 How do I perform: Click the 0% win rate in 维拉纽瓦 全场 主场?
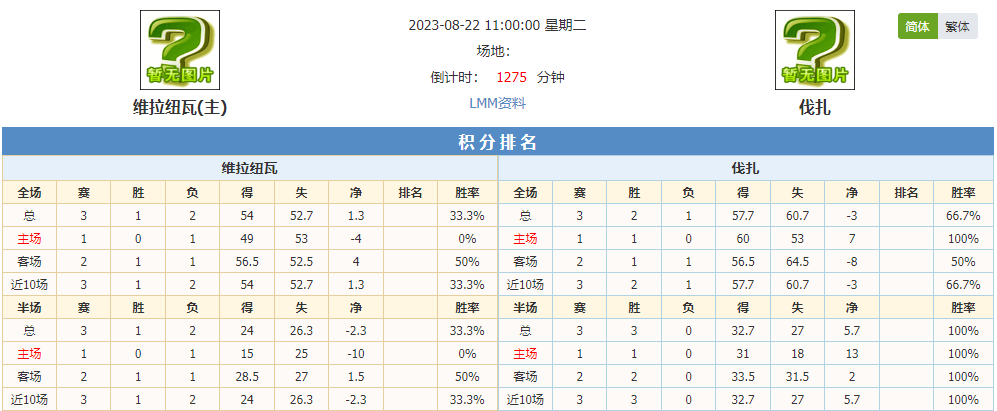[467, 239]
